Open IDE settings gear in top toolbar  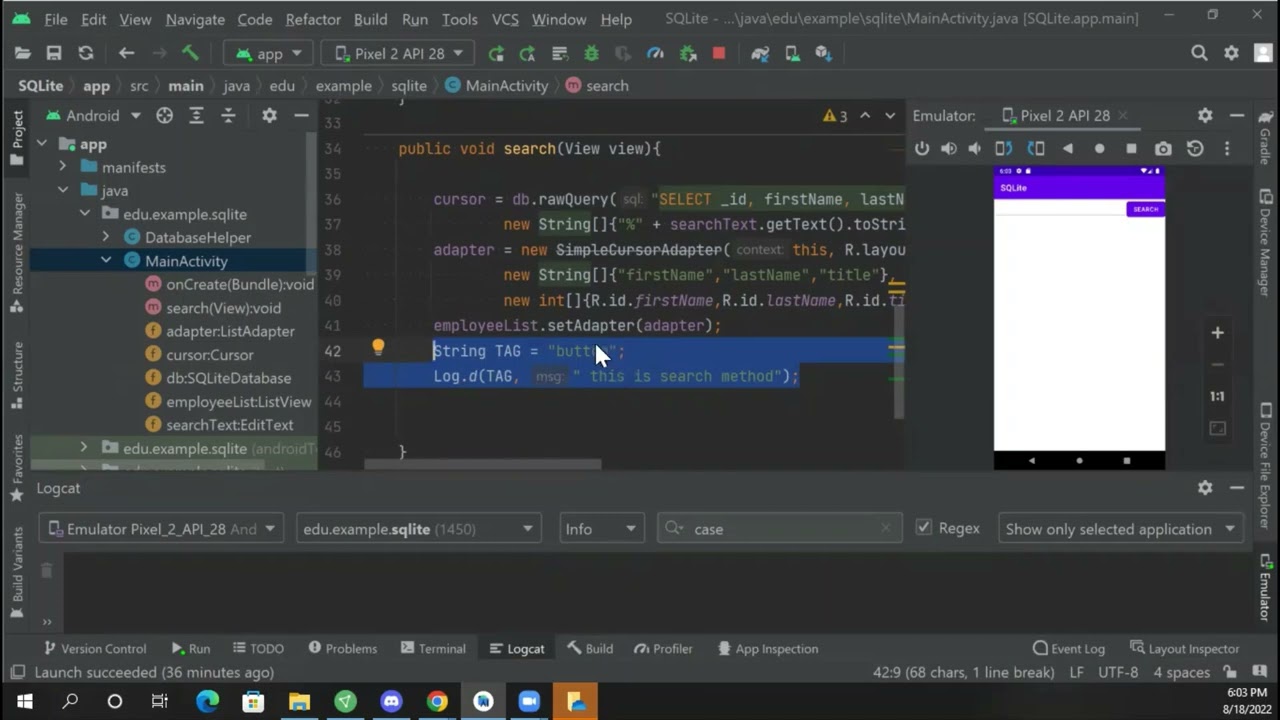coord(1231,54)
